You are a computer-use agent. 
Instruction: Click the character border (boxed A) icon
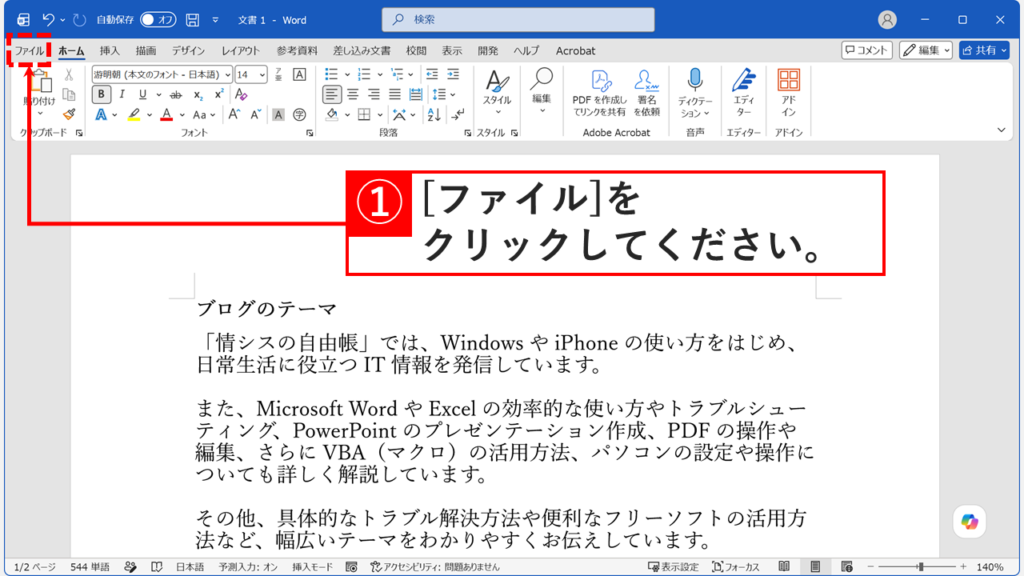pyautogui.click(x=299, y=74)
